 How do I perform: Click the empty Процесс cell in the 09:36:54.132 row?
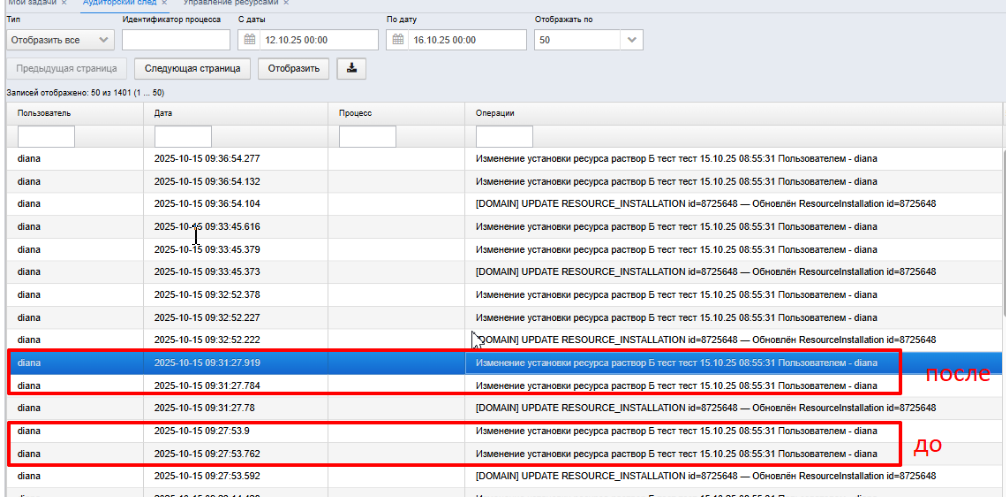coord(396,181)
